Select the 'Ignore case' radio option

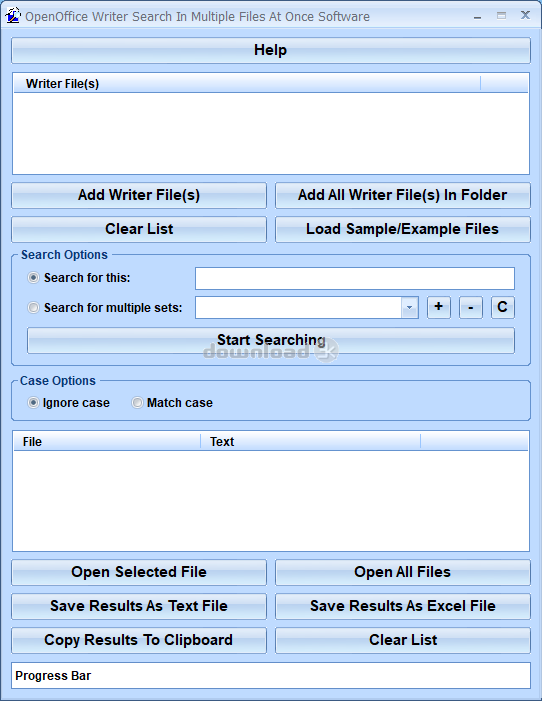(34, 403)
